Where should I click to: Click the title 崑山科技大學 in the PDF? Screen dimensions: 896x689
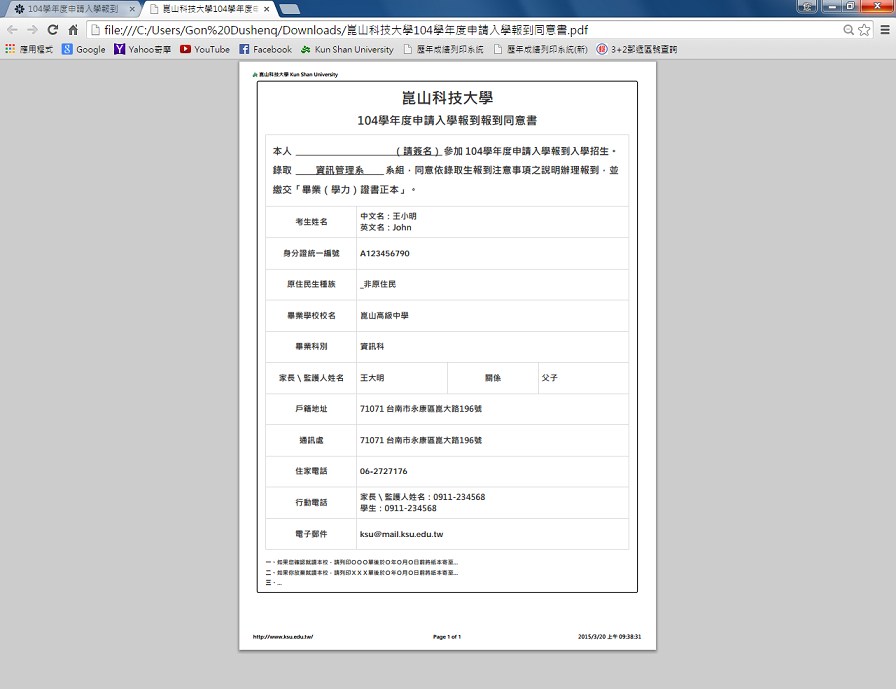pos(447,98)
